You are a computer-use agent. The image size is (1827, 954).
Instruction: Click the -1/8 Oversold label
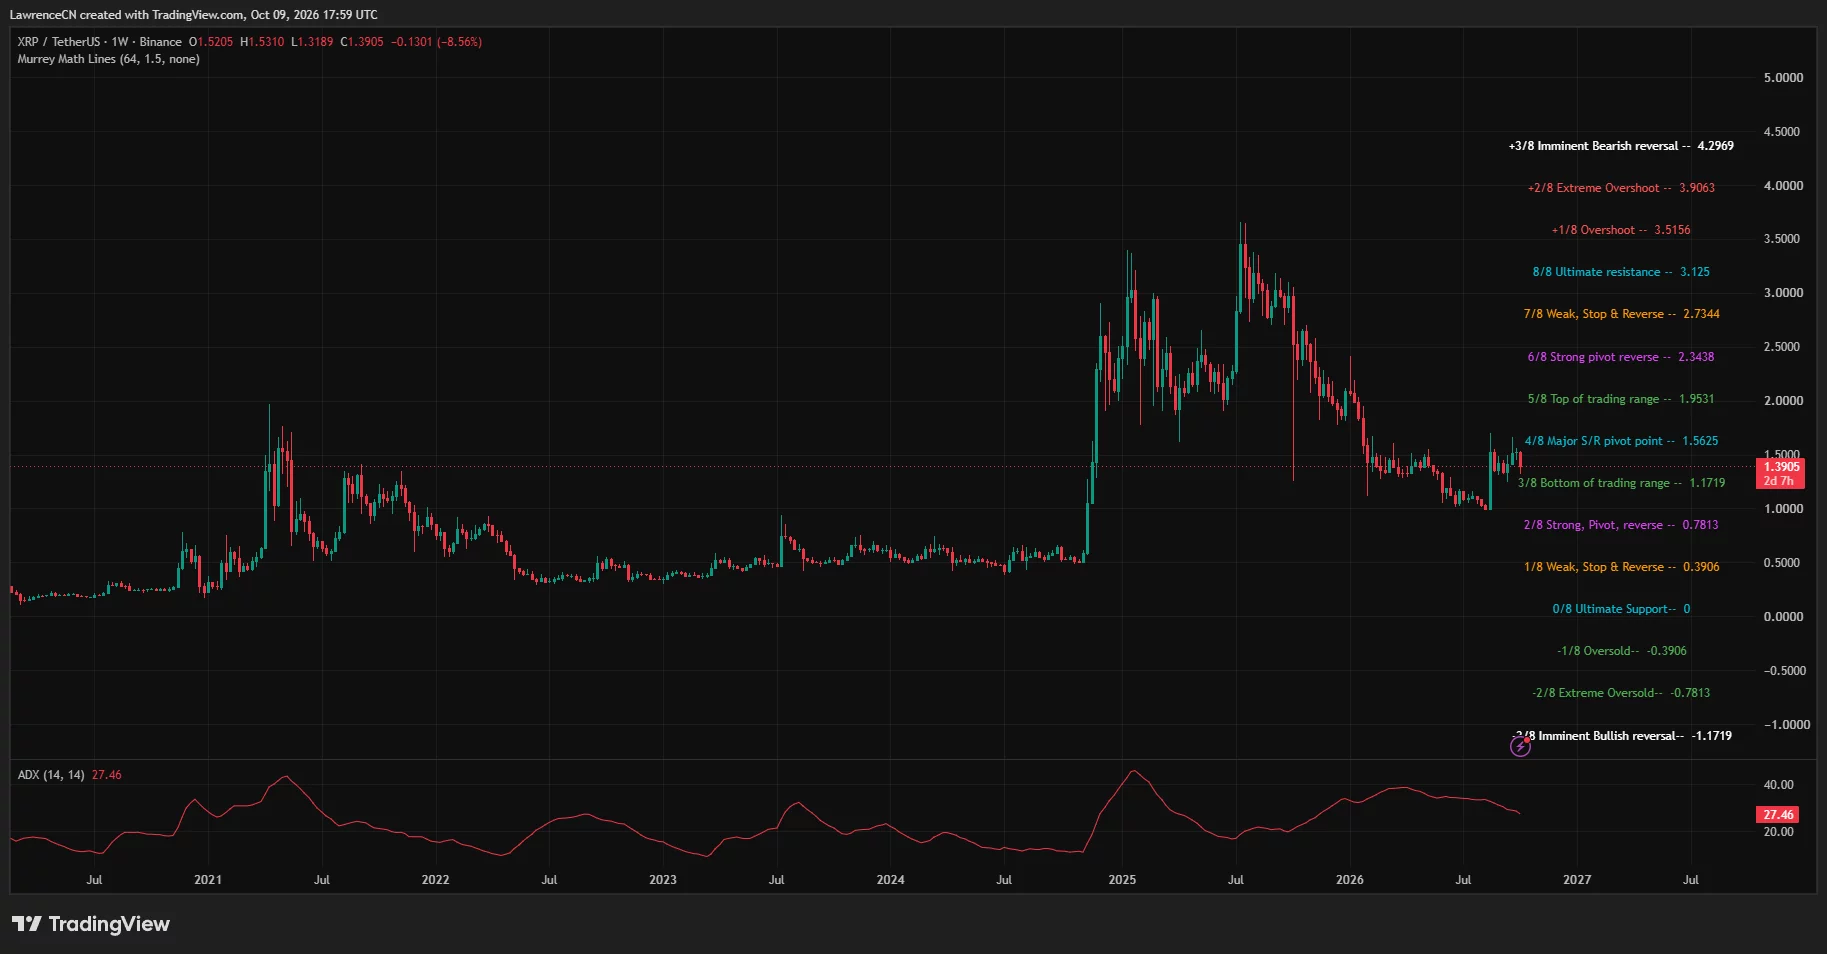click(x=1621, y=651)
